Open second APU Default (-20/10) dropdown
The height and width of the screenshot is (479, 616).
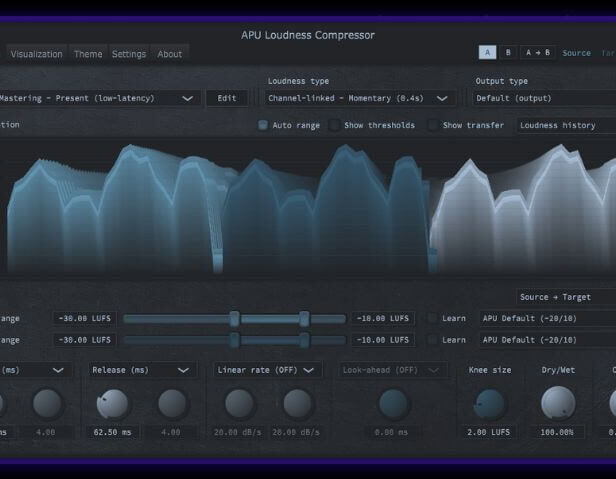pyautogui.click(x=548, y=340)
